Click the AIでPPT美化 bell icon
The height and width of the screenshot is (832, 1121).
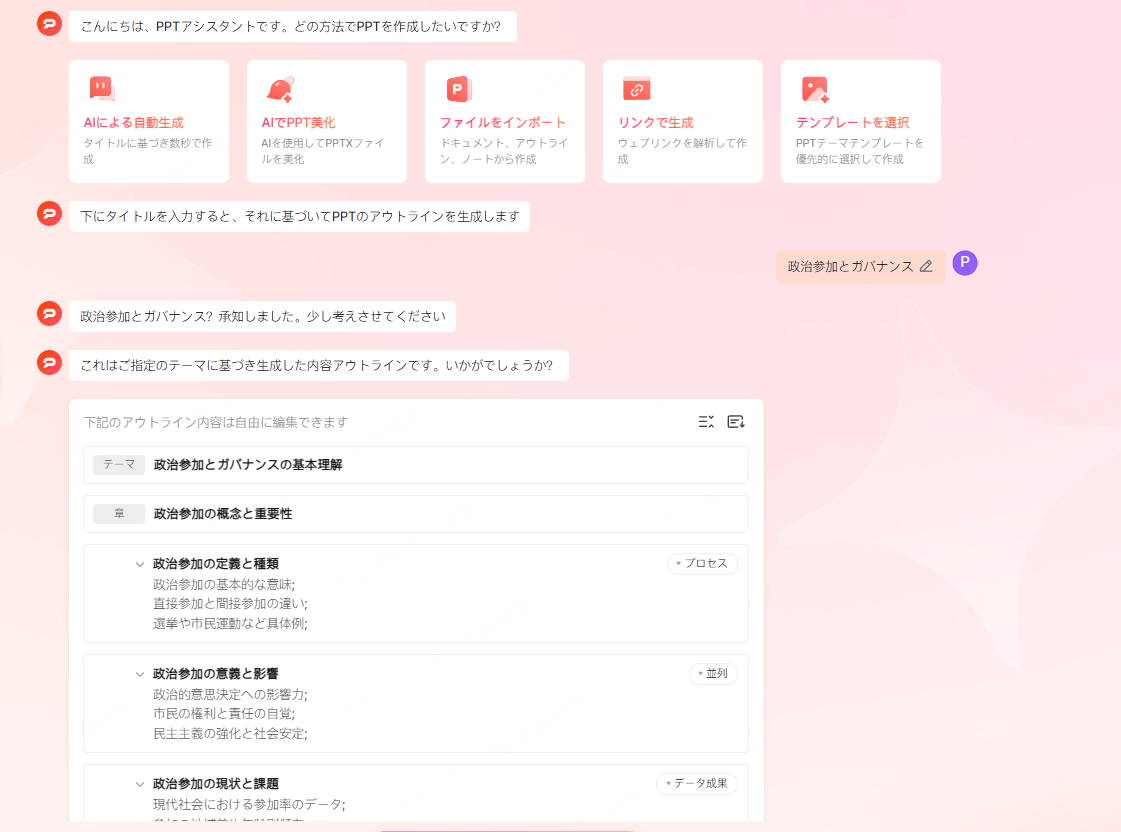(279, 89)
